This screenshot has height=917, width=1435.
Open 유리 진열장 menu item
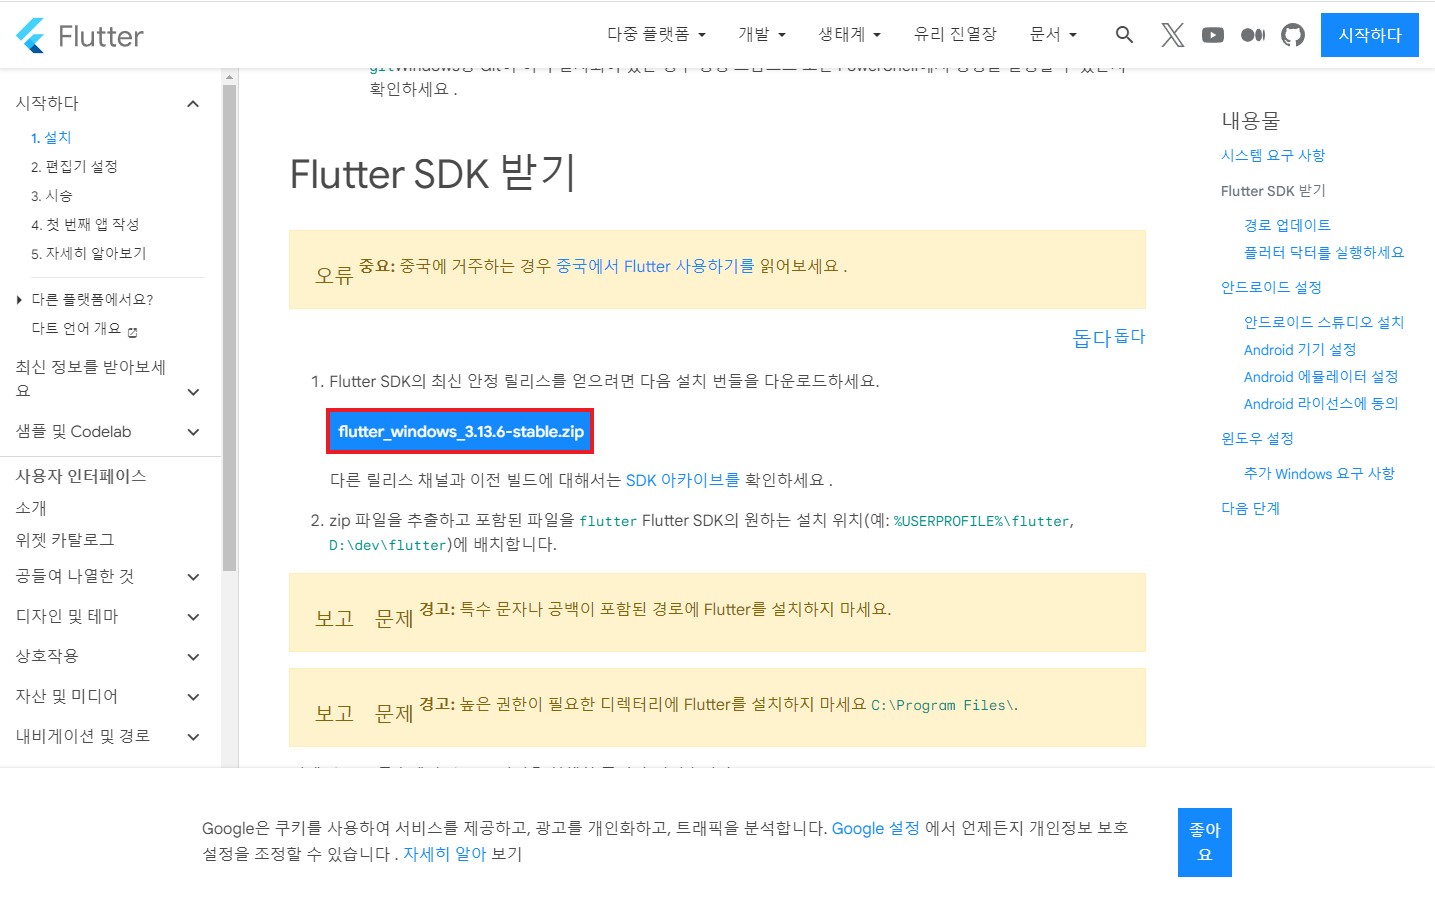click(x=955, y=34)
